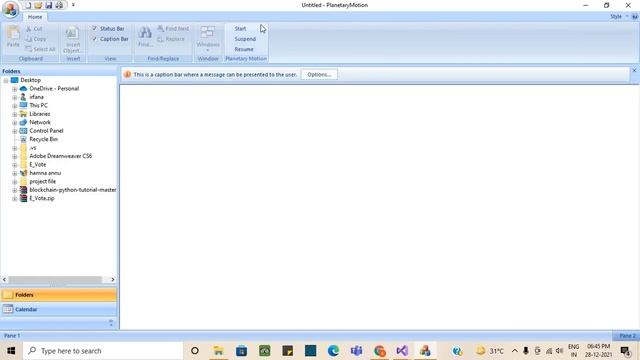
Task: Click the taskbar search box
Action: pyautogui.click(x=103, y=351)
